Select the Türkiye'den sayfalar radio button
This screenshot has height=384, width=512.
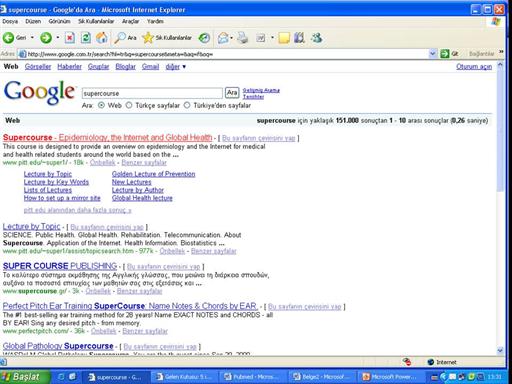187,105
